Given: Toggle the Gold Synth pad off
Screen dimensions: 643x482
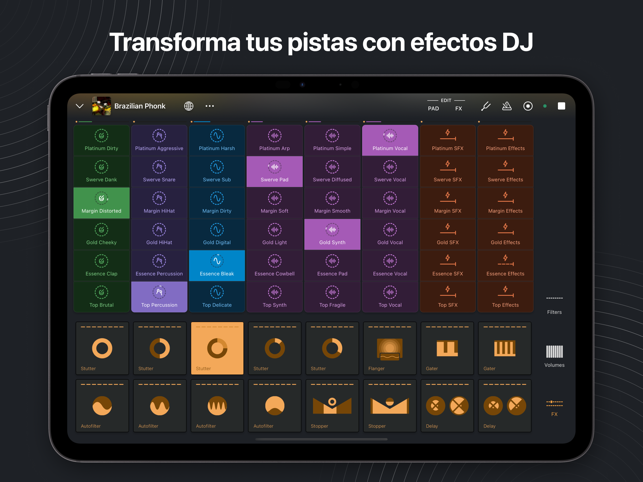Looking at the screenshot, I should tap(332, 234).
